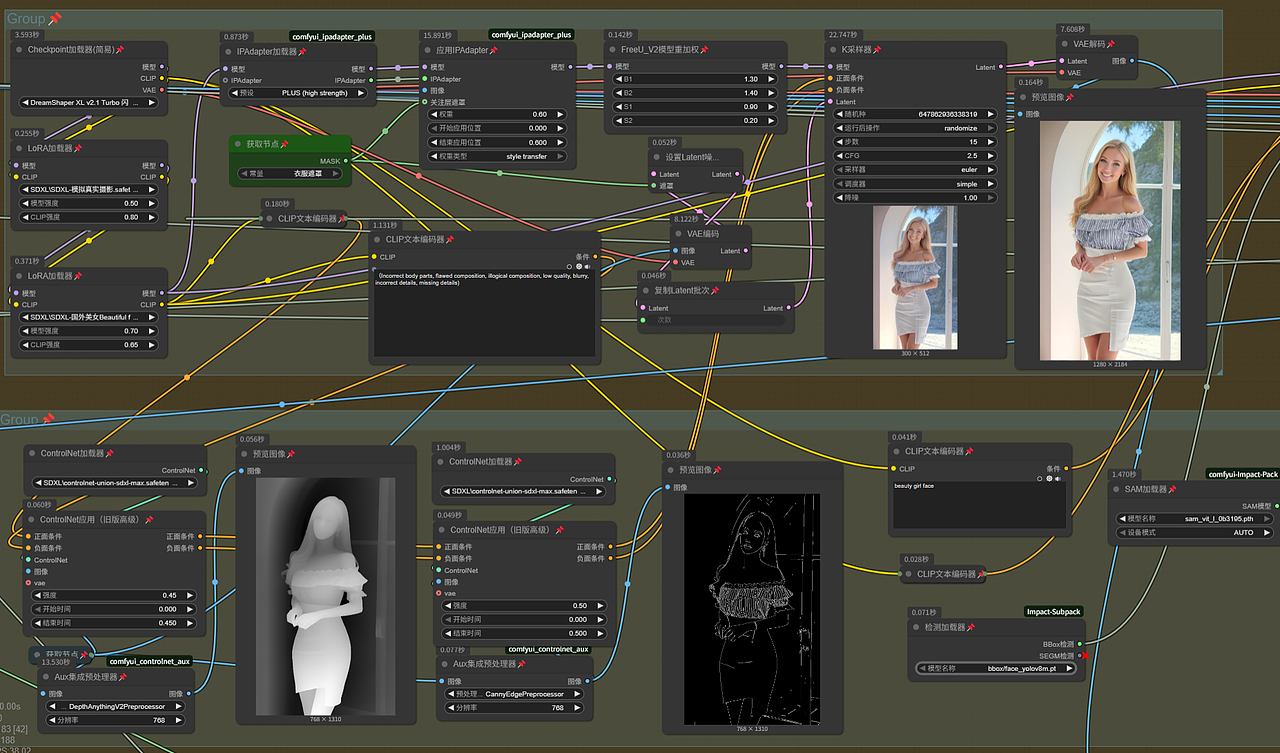Collapse the K采样器 node via its dot
Screen dimensions: 1280x753
click(832, 50)
